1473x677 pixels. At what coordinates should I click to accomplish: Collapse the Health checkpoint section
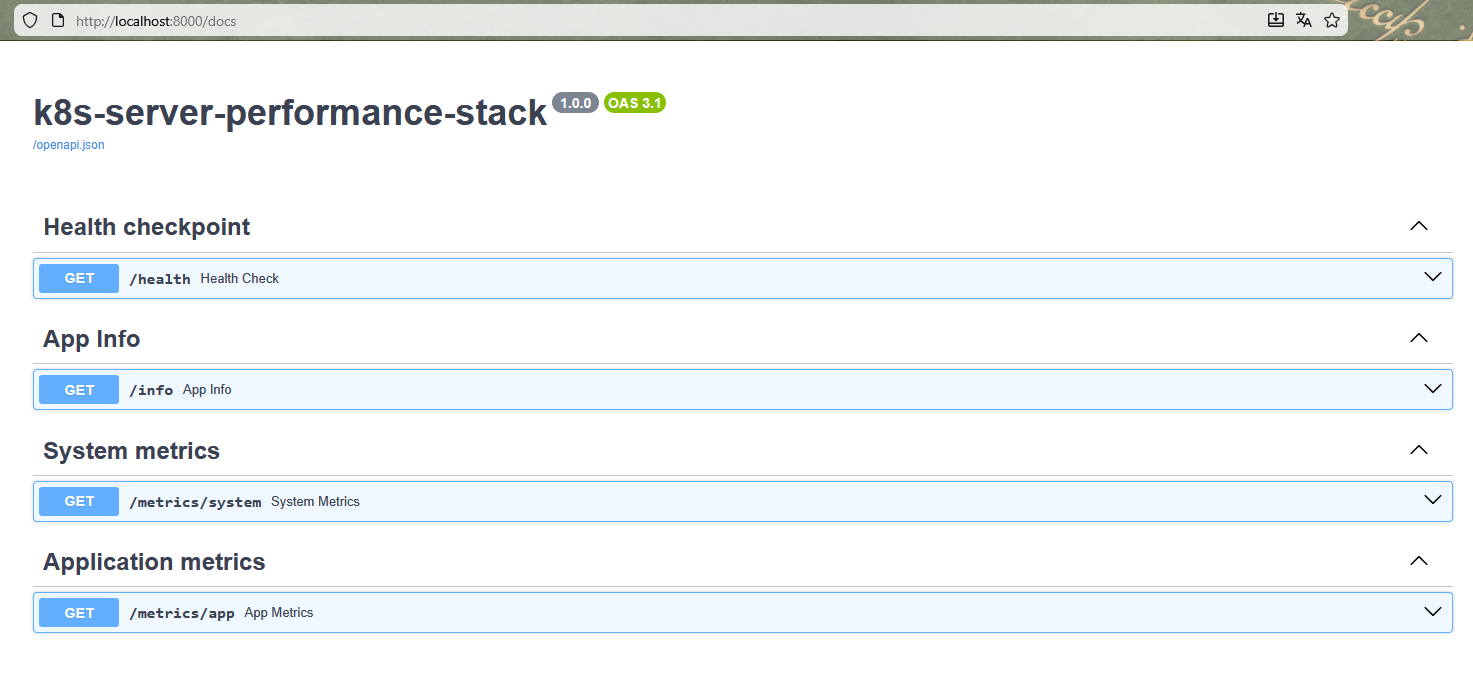[x=1418, y=227]
